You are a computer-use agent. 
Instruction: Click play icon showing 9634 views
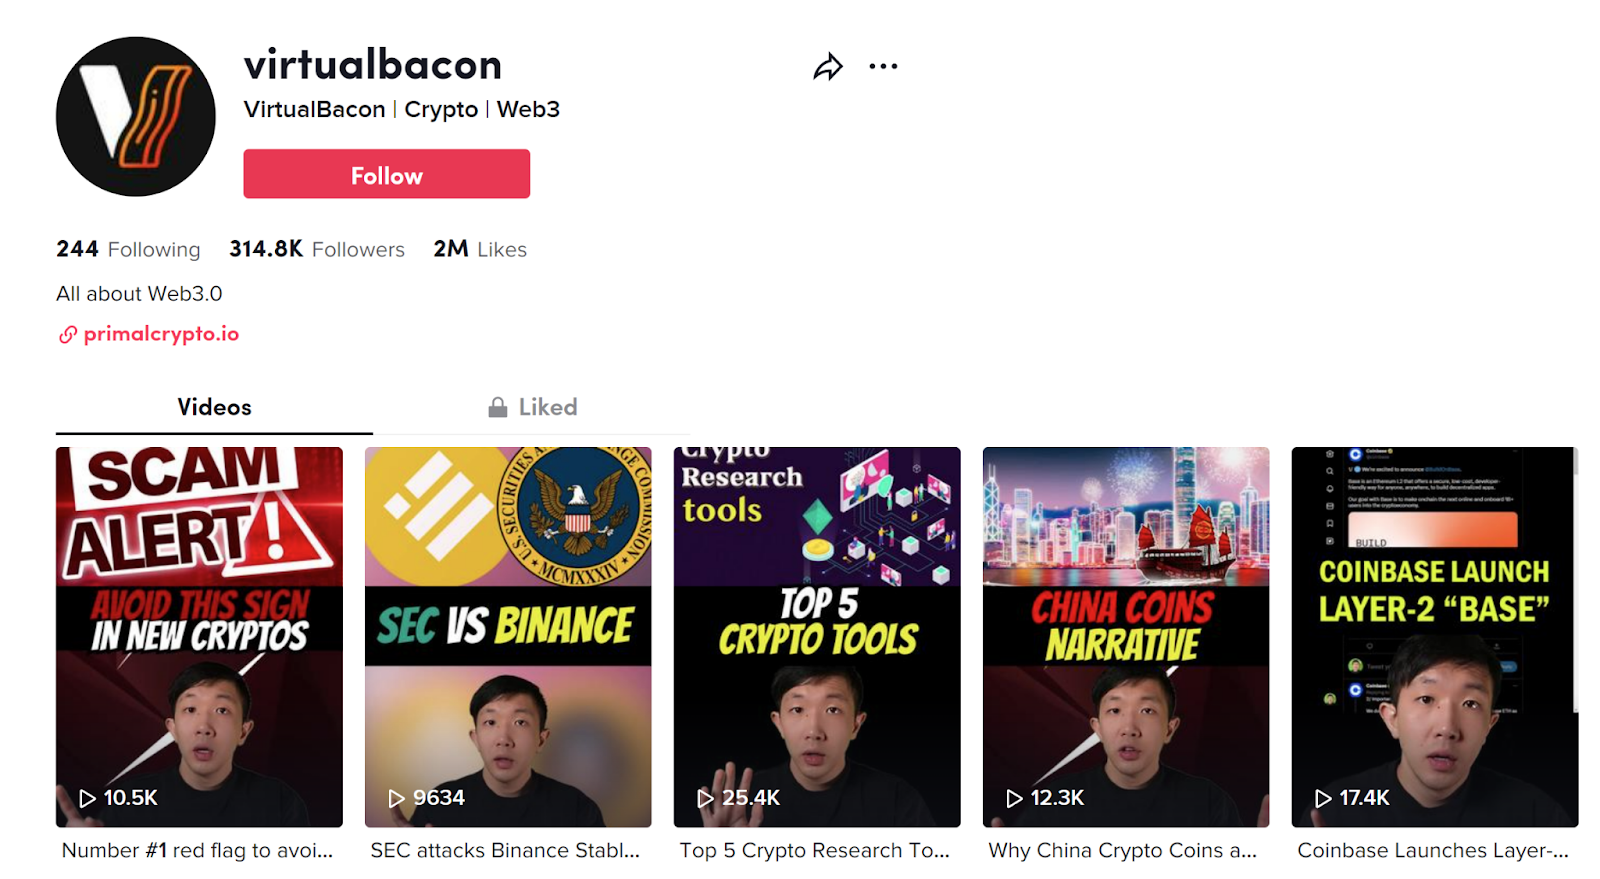tap(396, 798)
